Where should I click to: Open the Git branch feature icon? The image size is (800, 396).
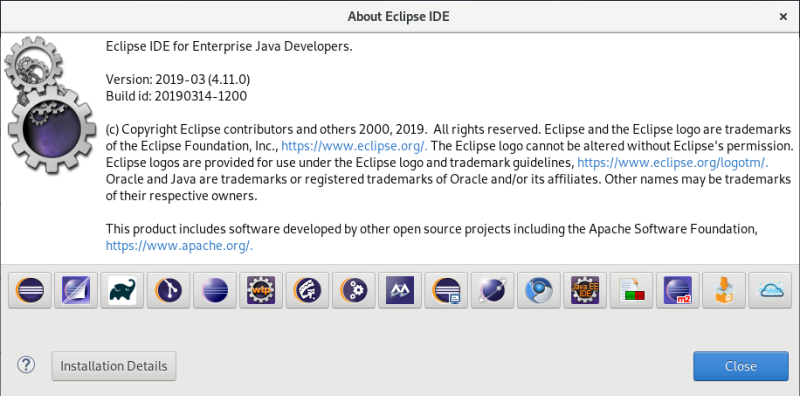pos(168,290)
